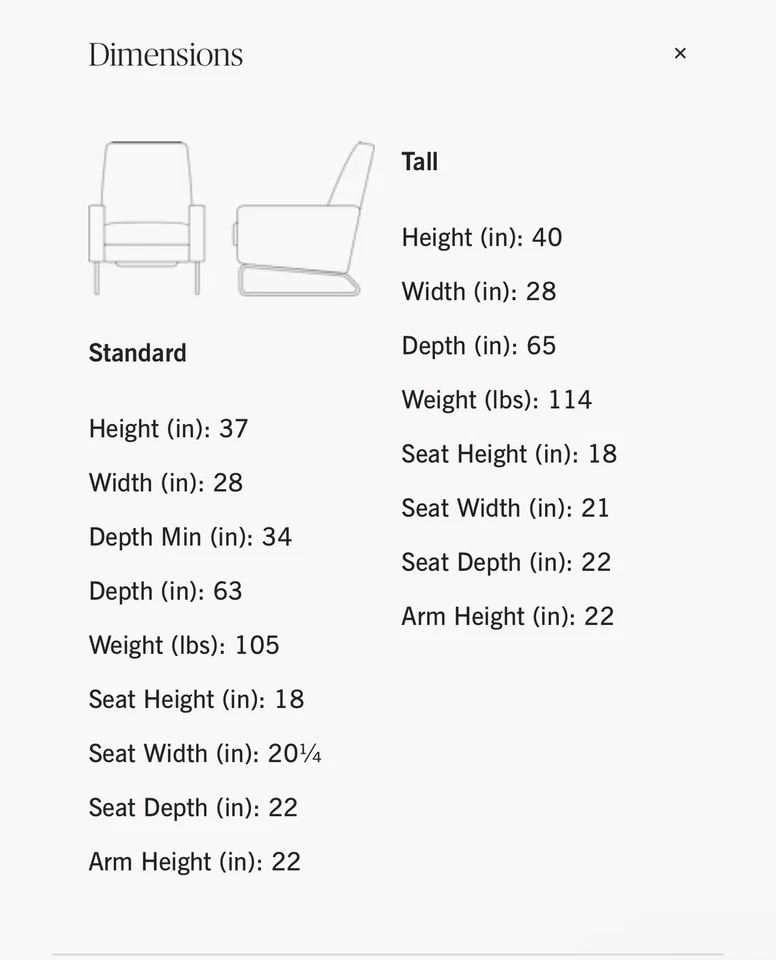Image resolution: width=776 pixels, height=960 pixels.
Task: Click Standard Seat Height (in): 18
Action: click(196, 699)
